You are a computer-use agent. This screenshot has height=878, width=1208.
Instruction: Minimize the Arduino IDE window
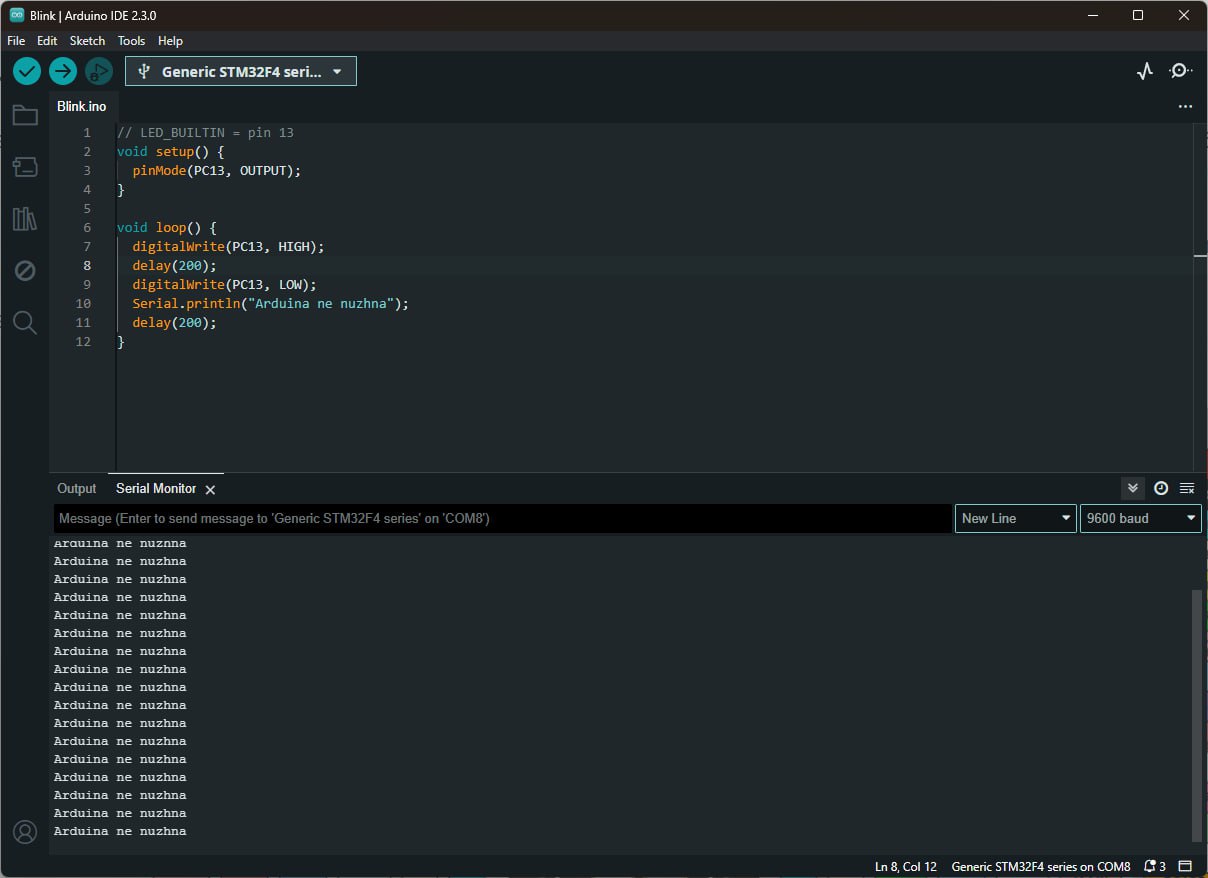pos(1093,15)
